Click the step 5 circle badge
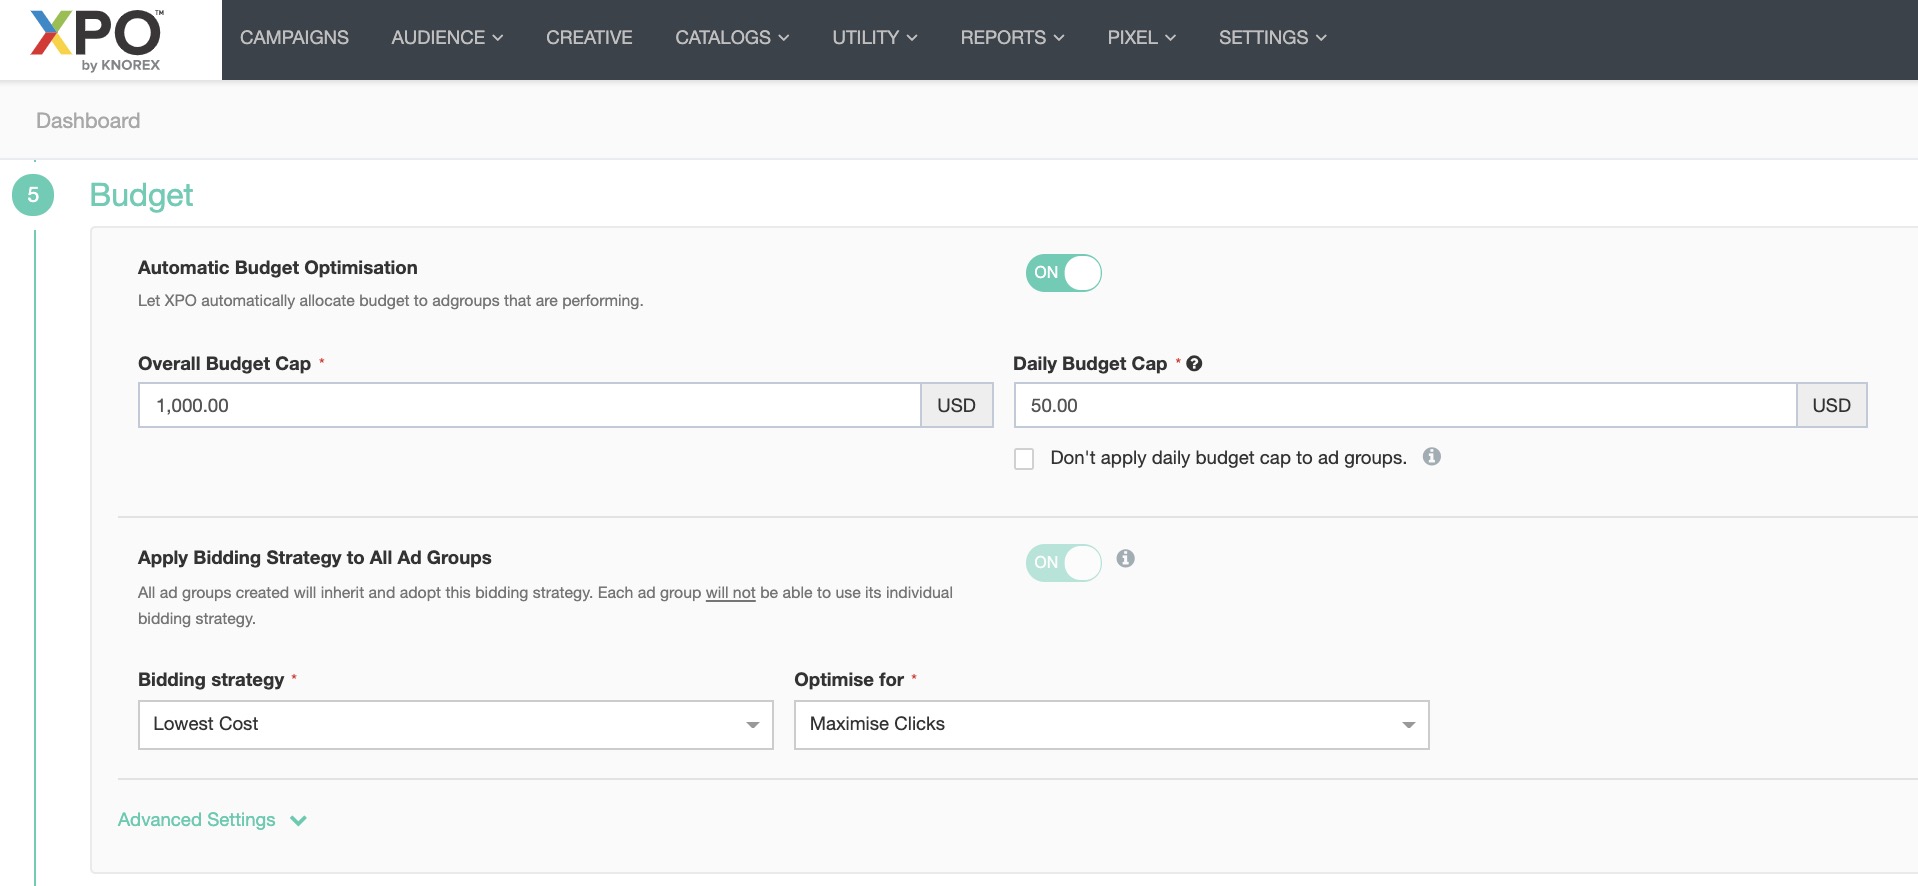 (33, 195)
